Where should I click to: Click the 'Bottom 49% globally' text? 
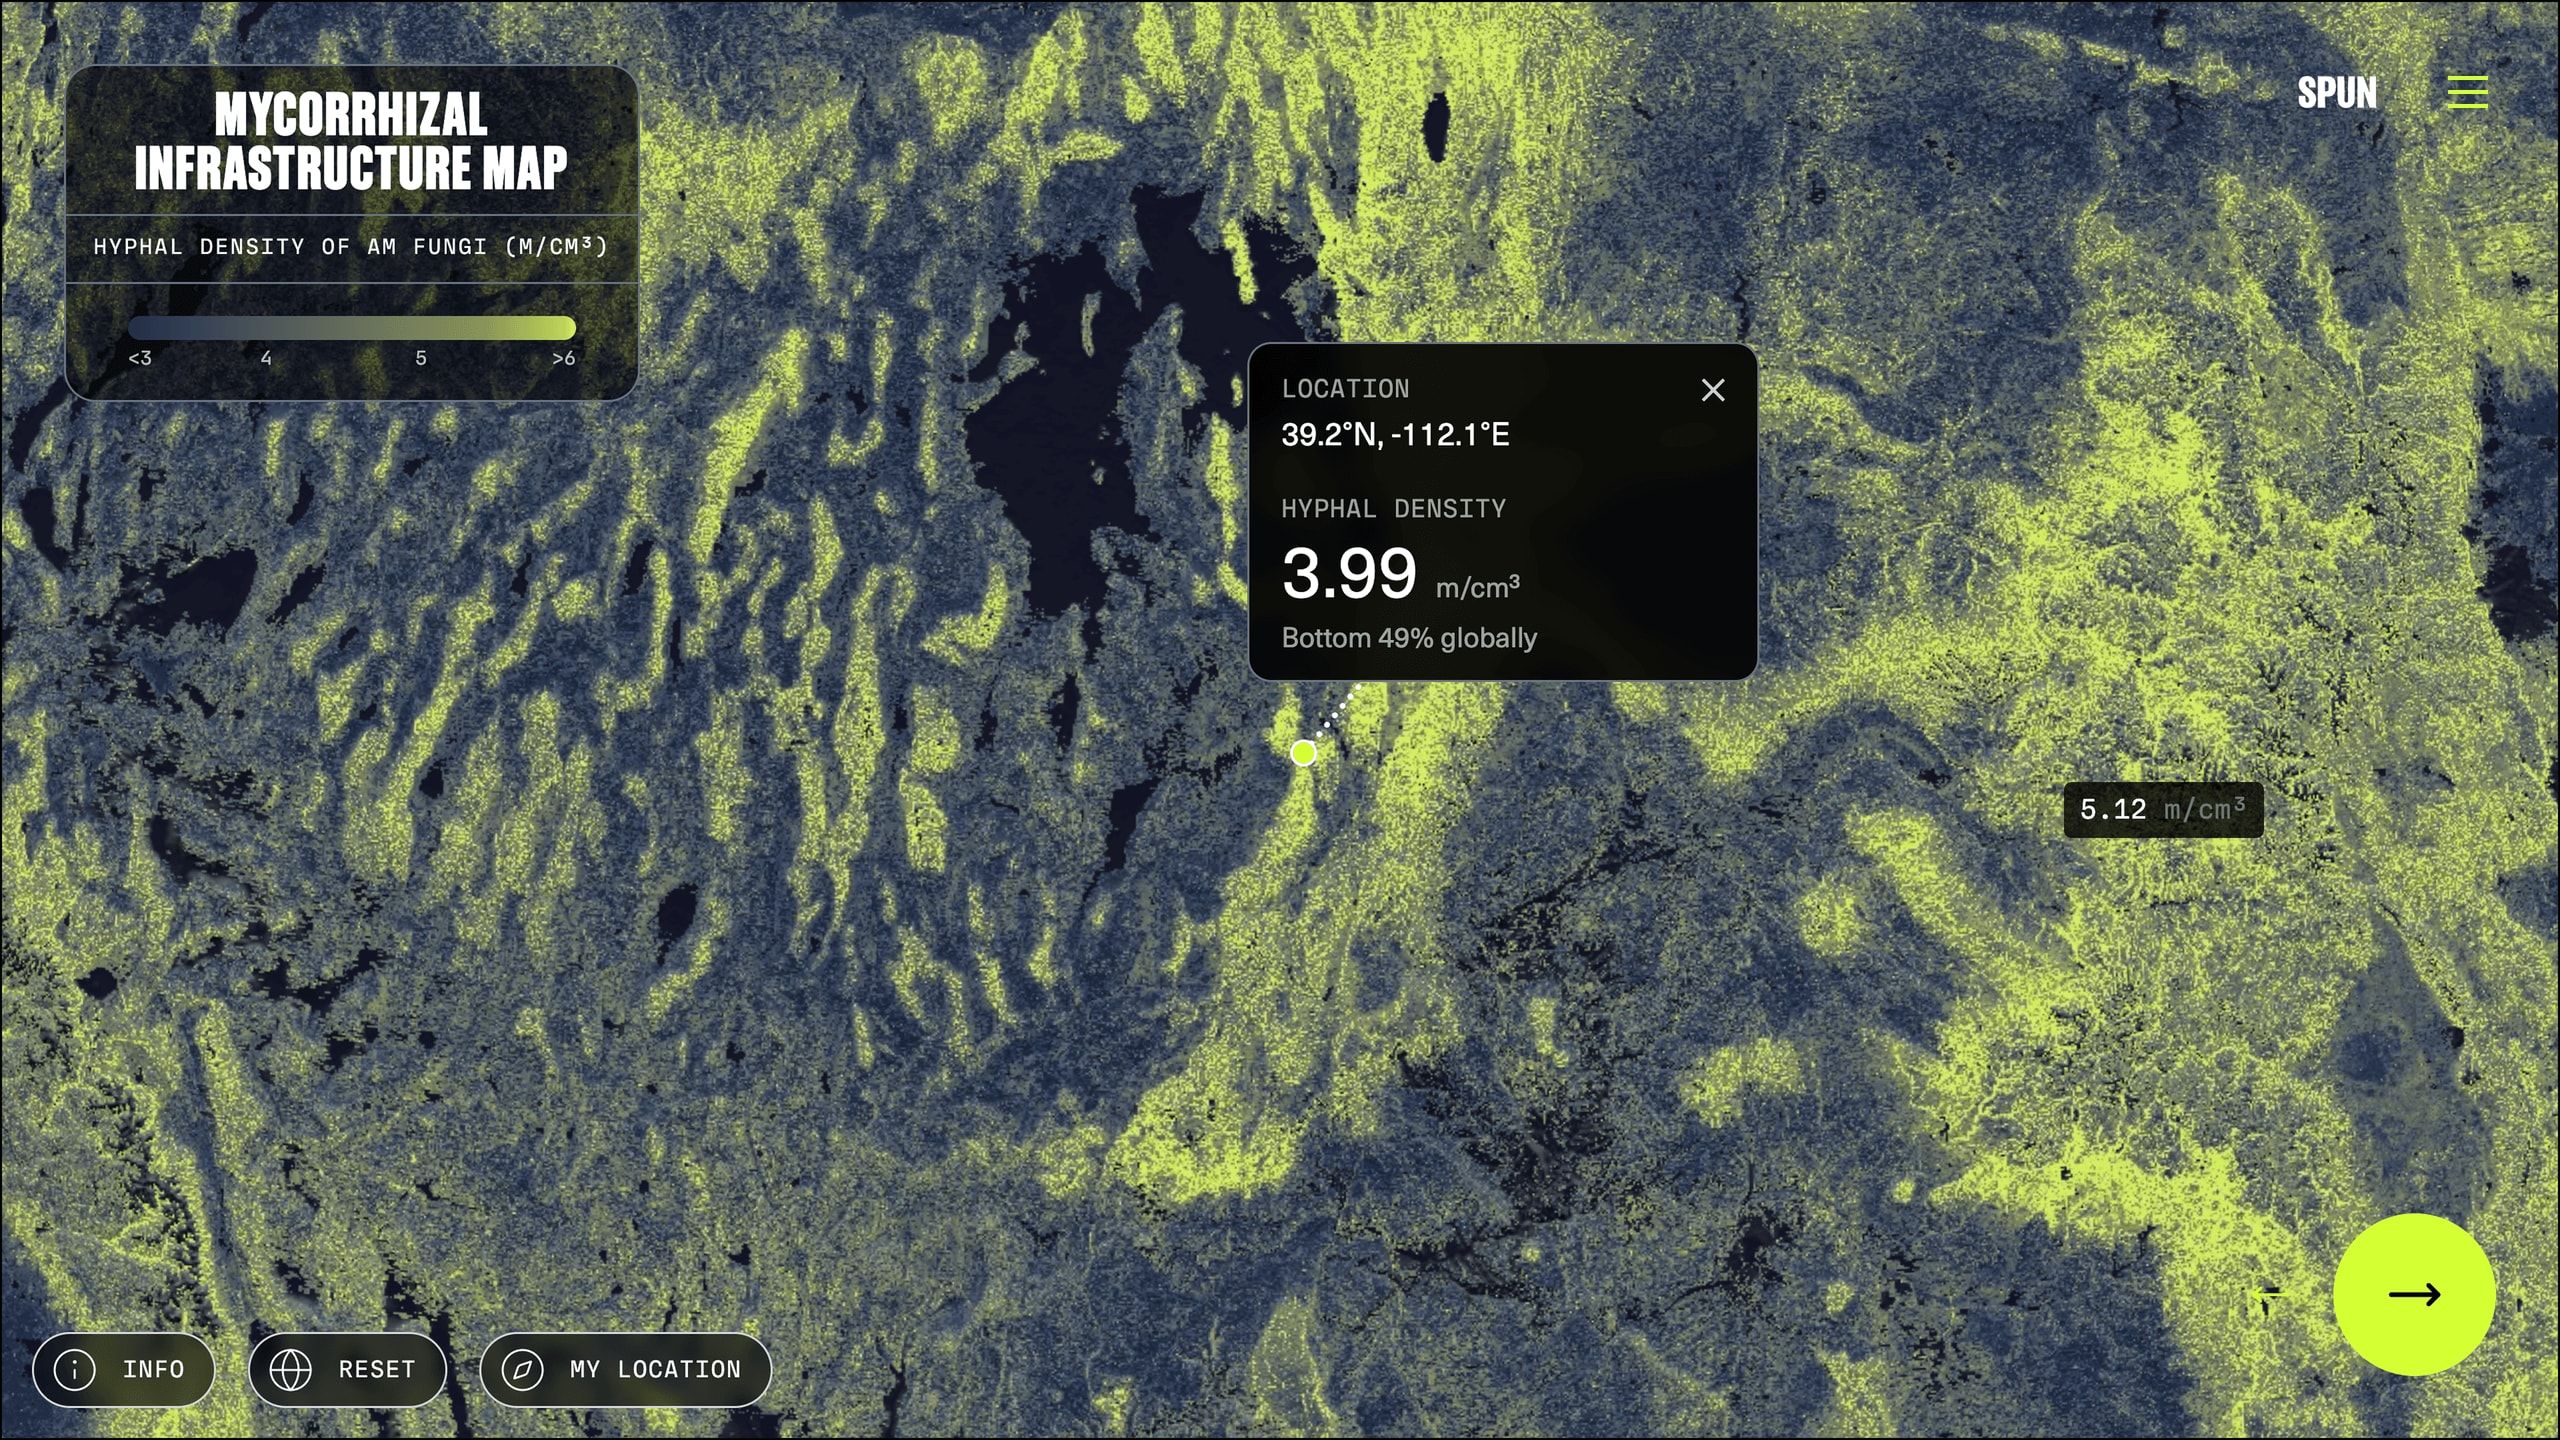pos(1409,638)
